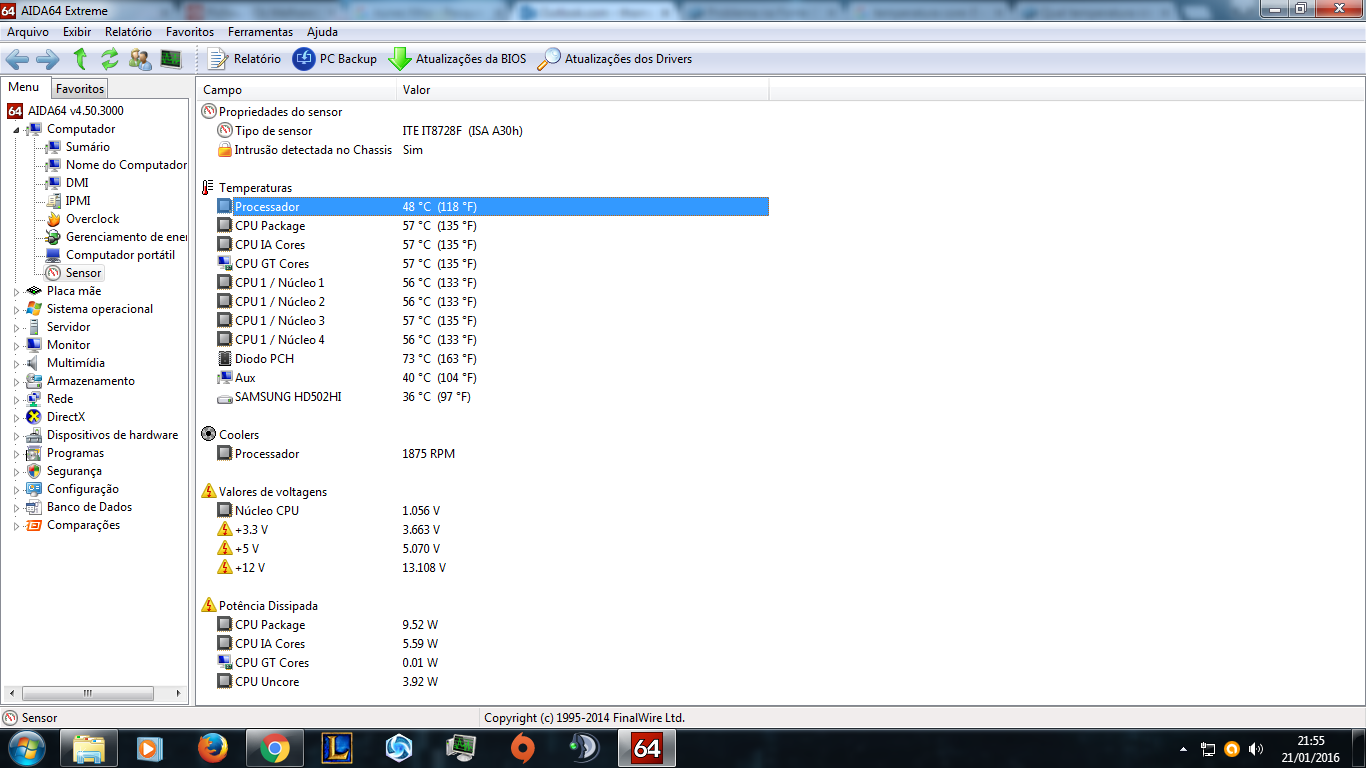1366x768 pixels.
Task: Select the DMI tree item
Action: 77,183
